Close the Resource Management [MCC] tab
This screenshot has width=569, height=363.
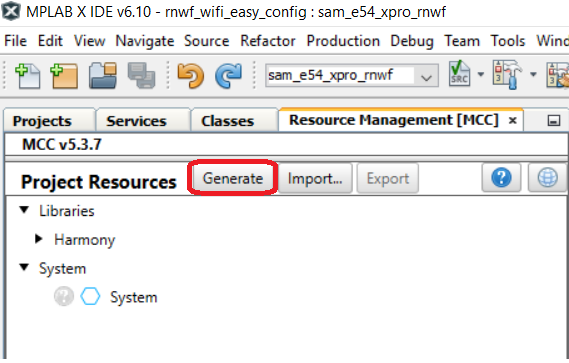tap(512, 121)
